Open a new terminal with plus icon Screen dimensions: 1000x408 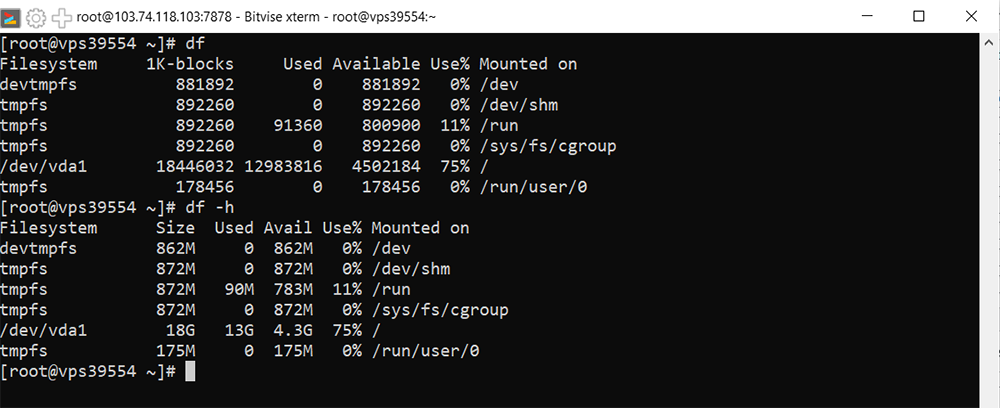(x=62, y=17)
